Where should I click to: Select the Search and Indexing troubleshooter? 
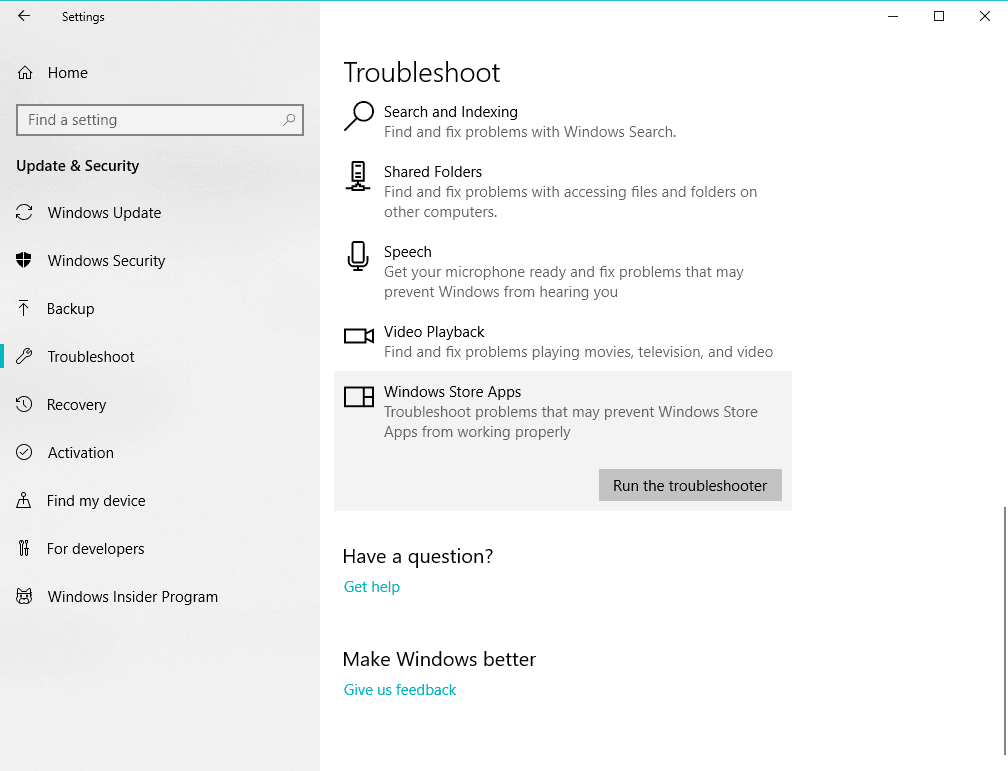(562, 121)
